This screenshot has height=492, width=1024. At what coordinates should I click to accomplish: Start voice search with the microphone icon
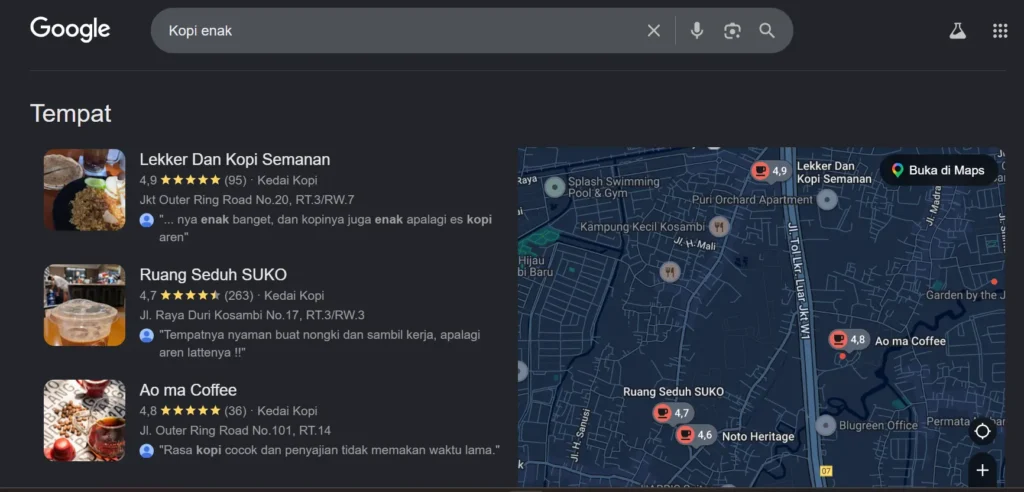point(697,31)
